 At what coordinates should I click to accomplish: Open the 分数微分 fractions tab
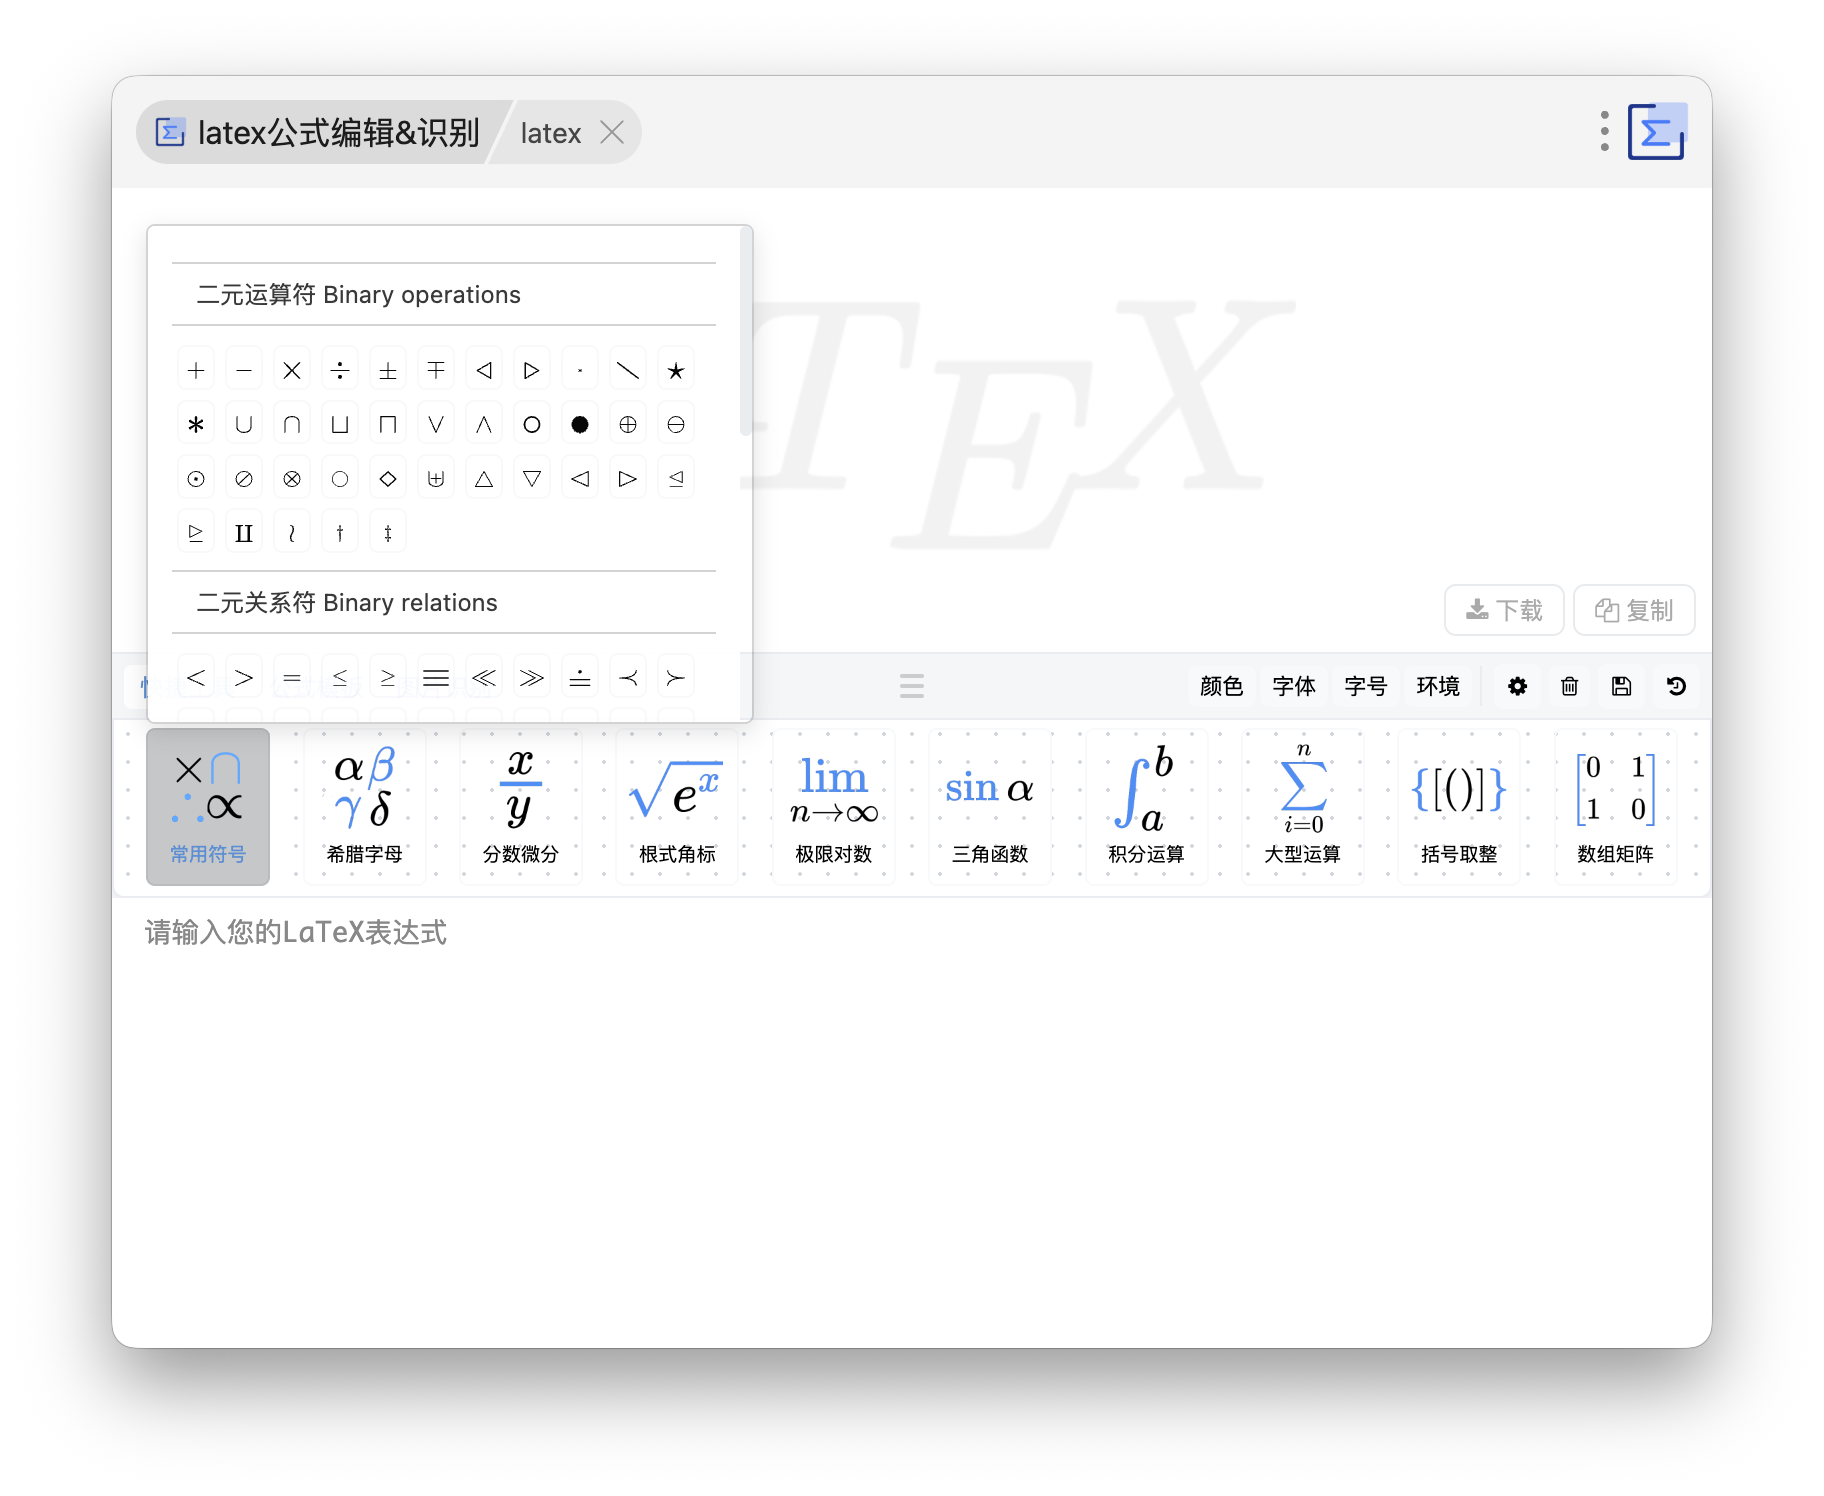(x=521, y=807)
